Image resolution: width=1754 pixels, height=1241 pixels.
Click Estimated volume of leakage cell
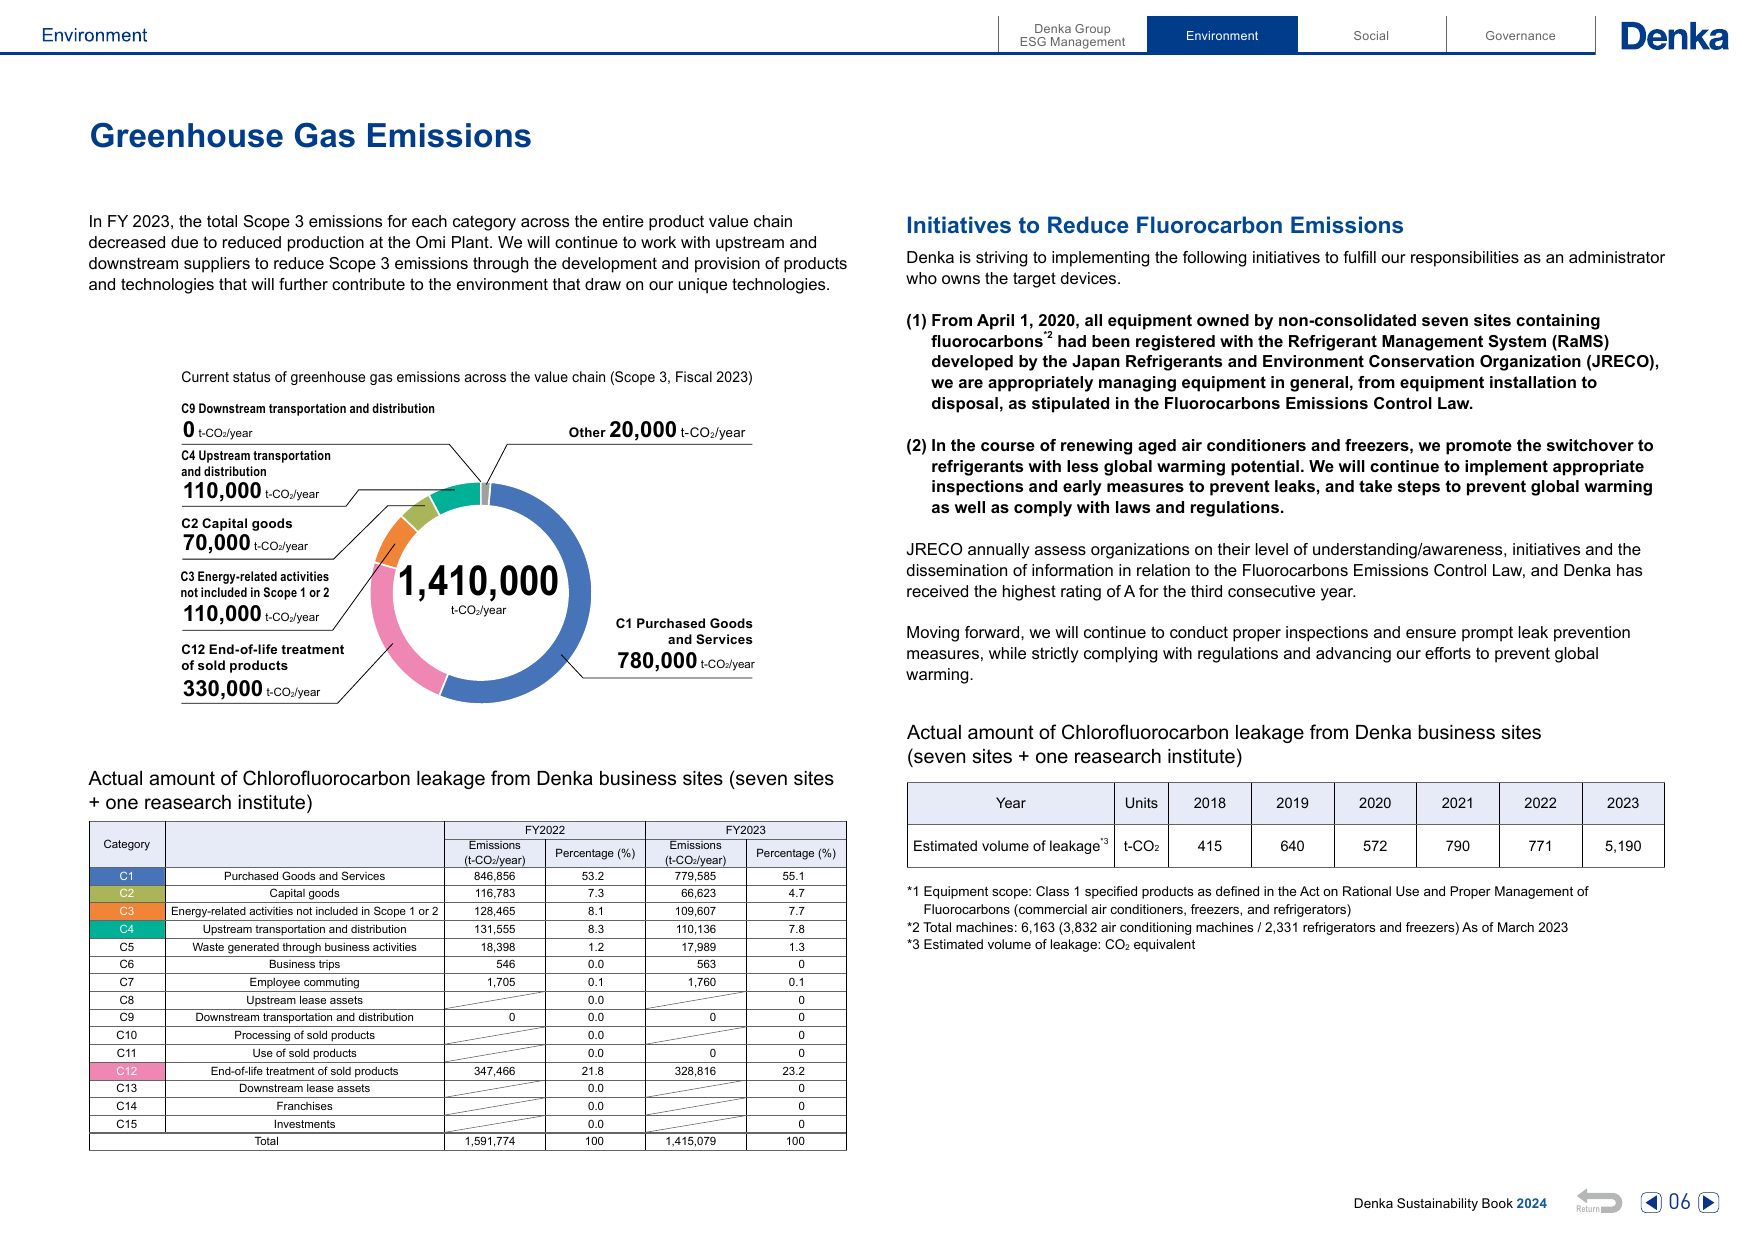pyautogui.click(x=1011, y=846)
